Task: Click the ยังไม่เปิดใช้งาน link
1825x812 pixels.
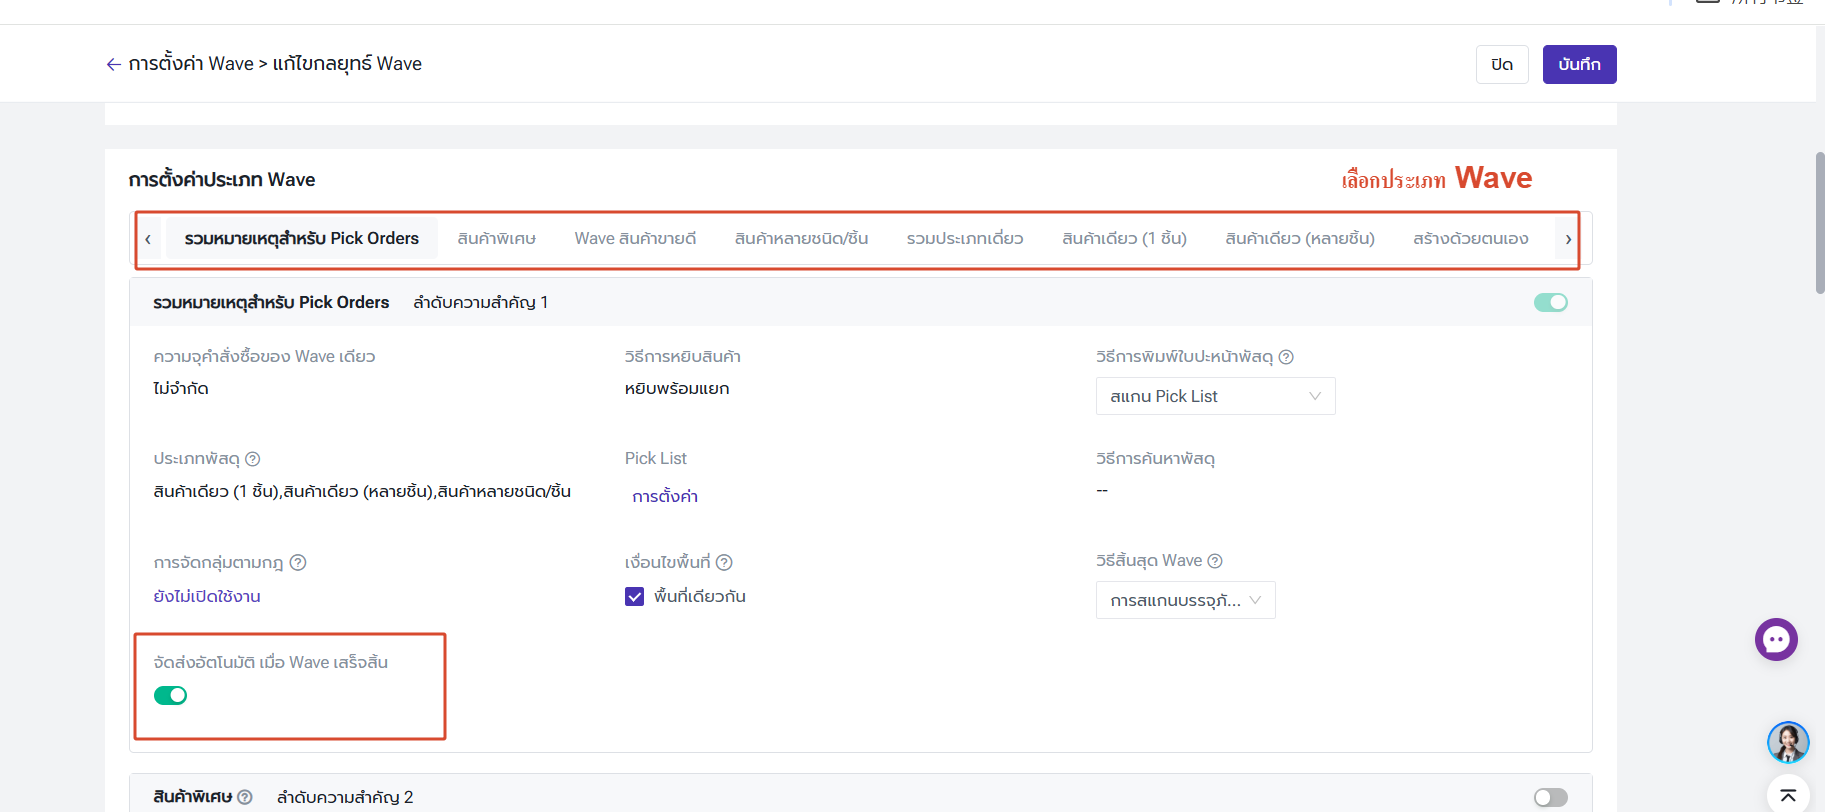Action: point(207,596)
